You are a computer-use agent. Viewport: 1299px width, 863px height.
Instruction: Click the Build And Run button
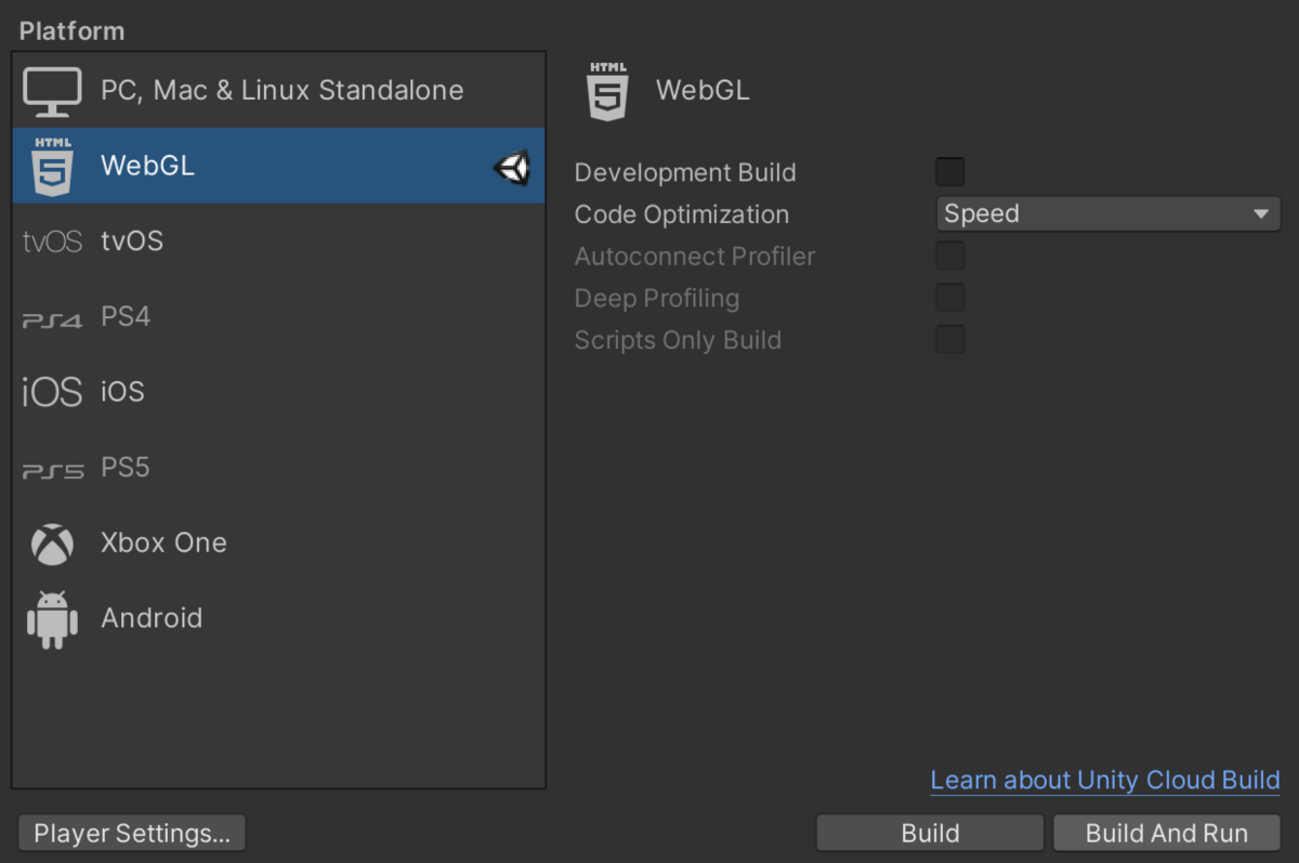tap(1166, 833)
